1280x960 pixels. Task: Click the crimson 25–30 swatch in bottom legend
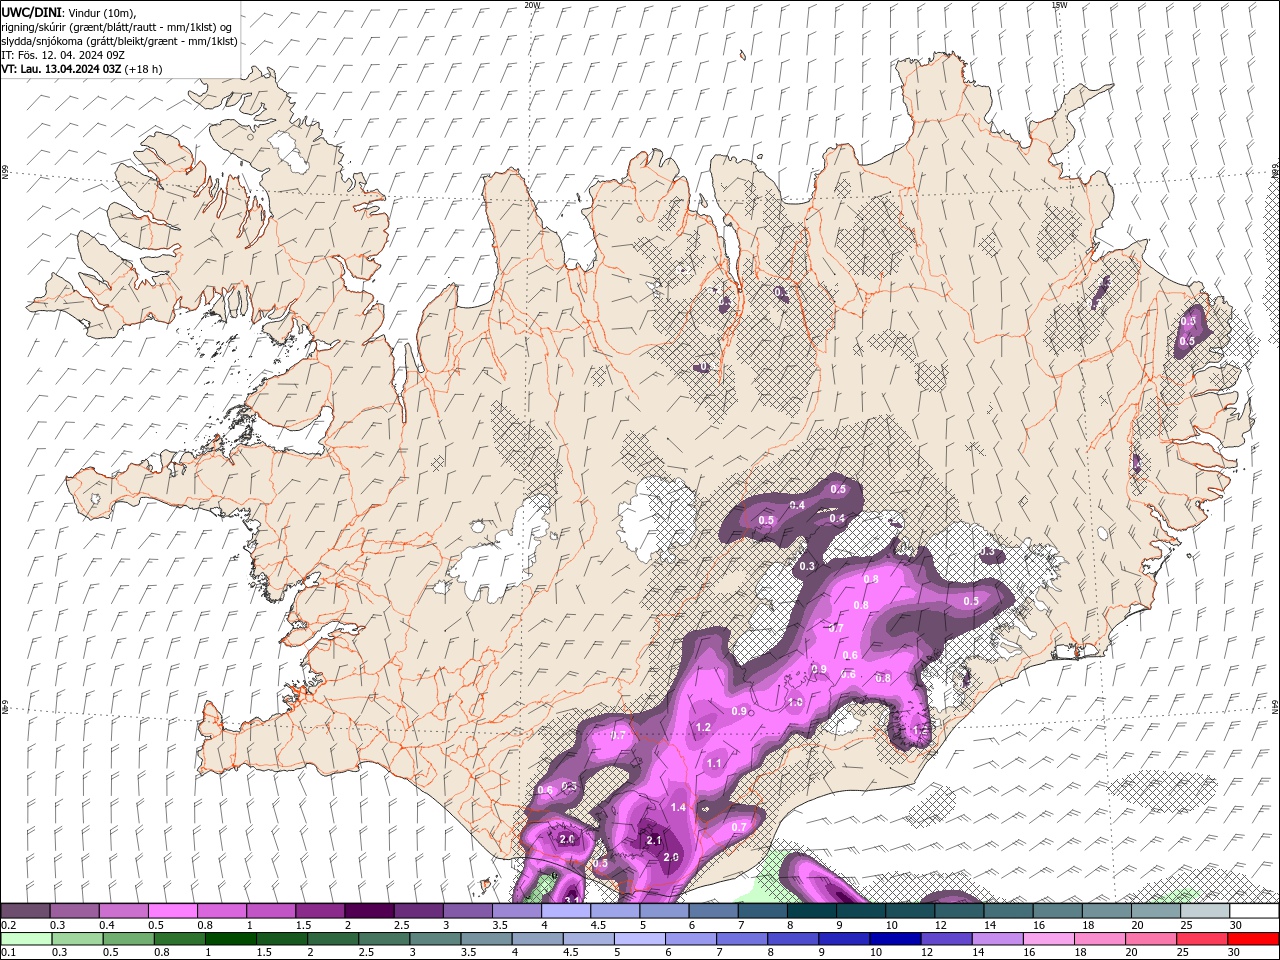point(1202,939)
